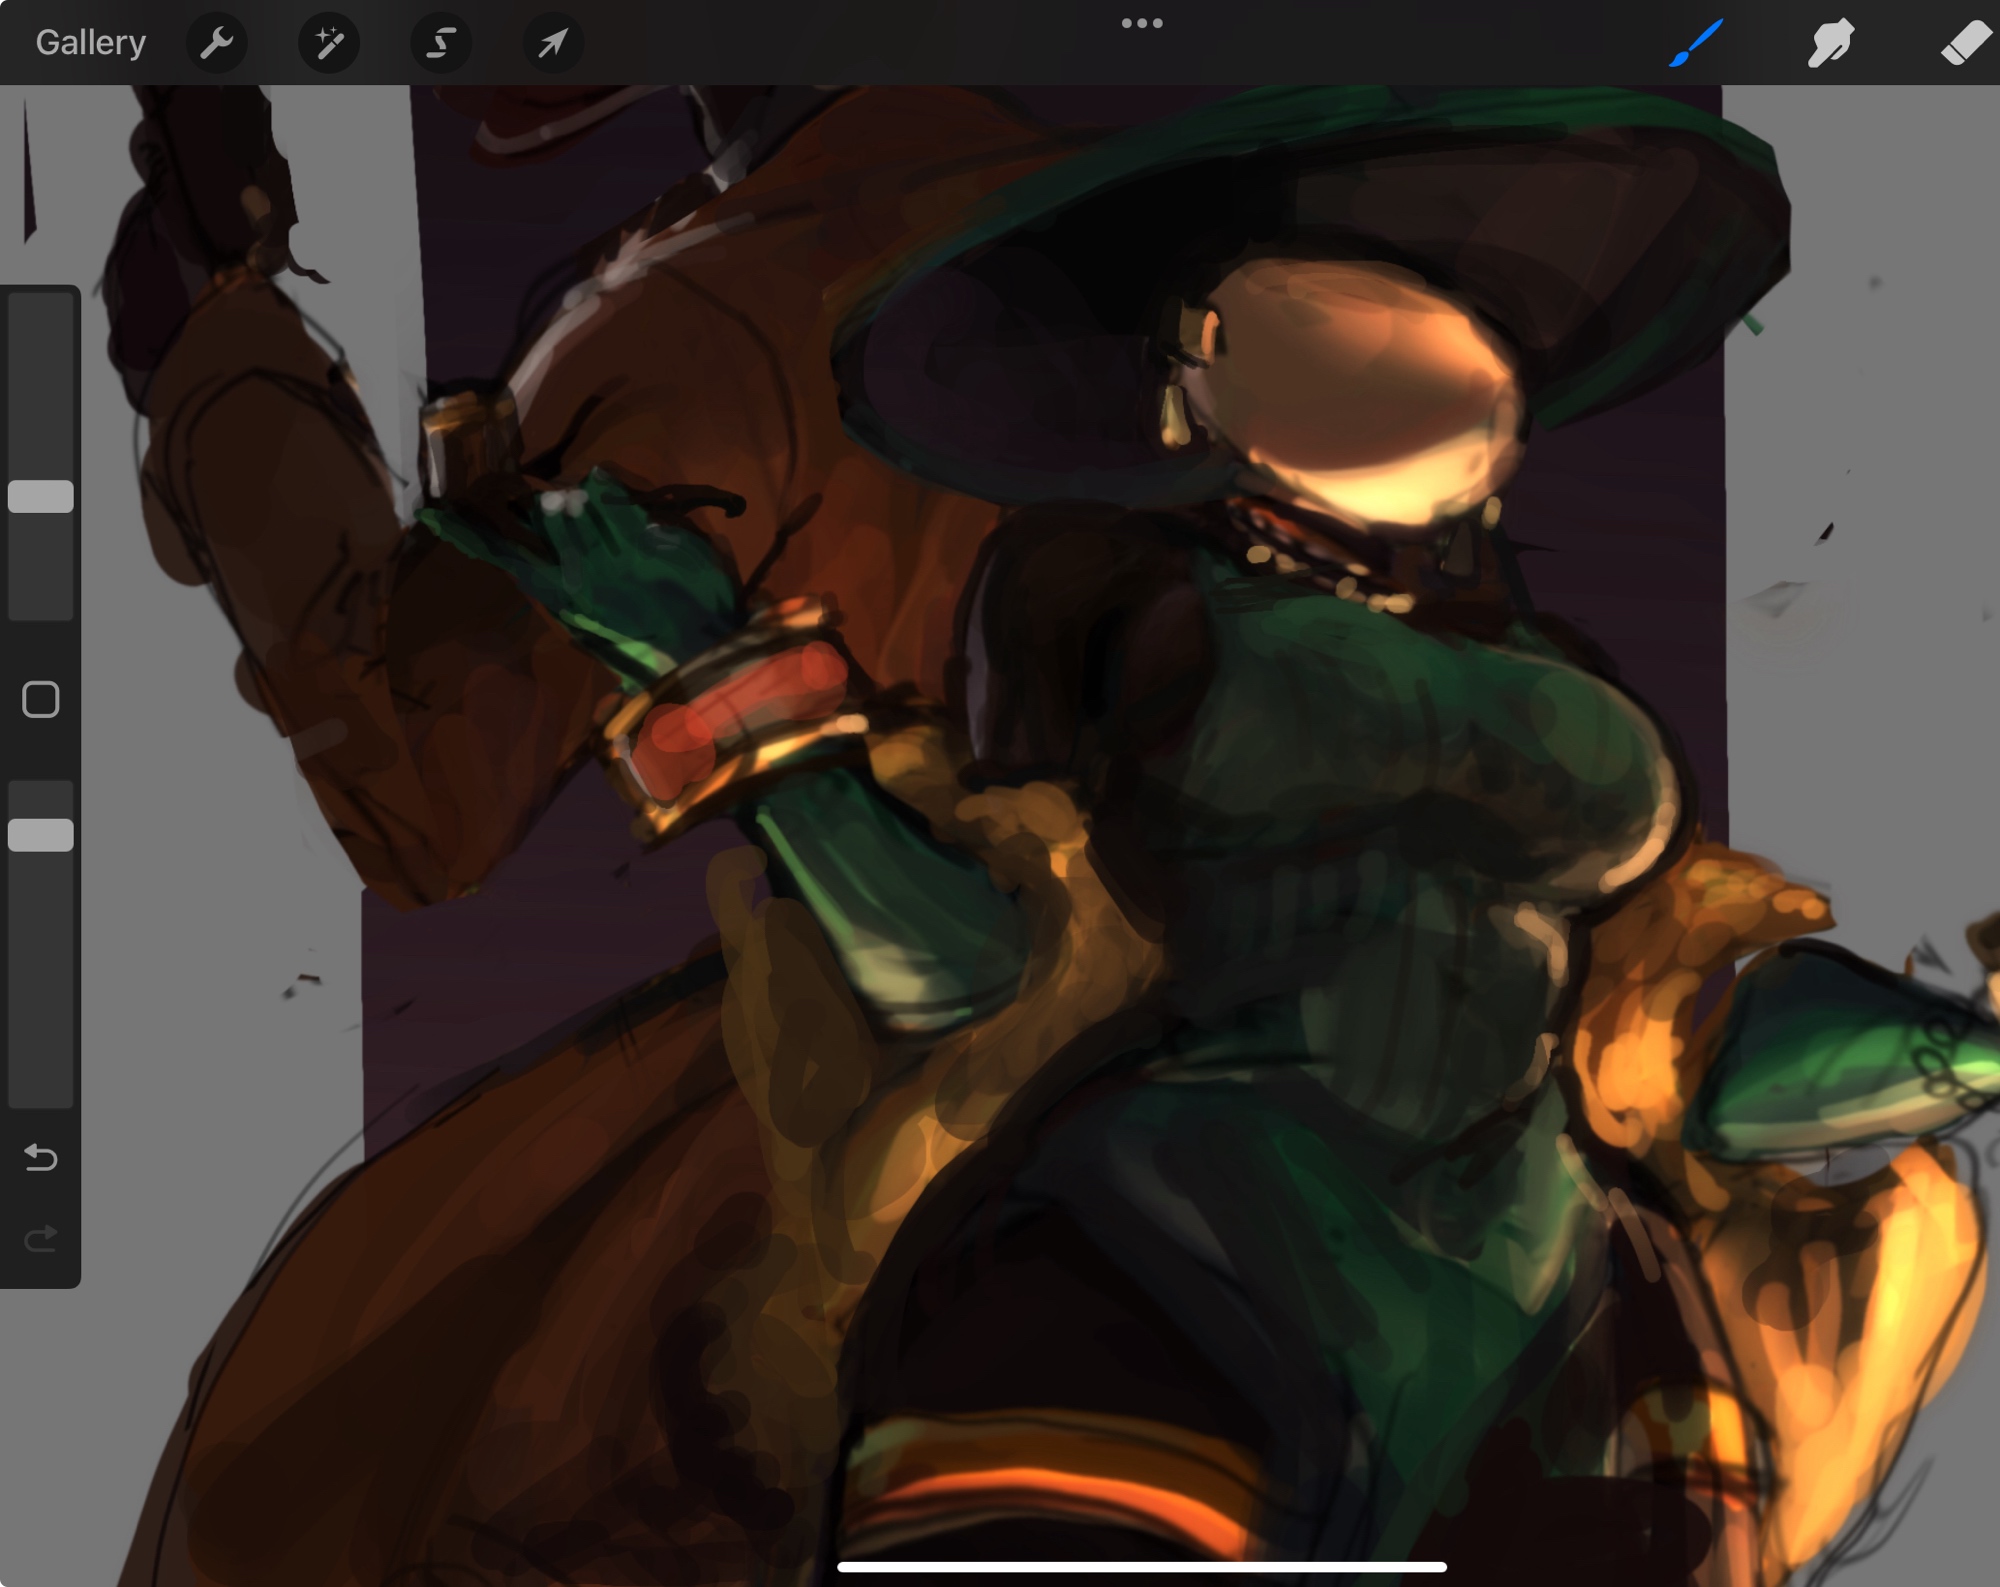Activate the Transform arrow tool
The height and width of the screenshot is (1587, 2000).
pos(553,43)
